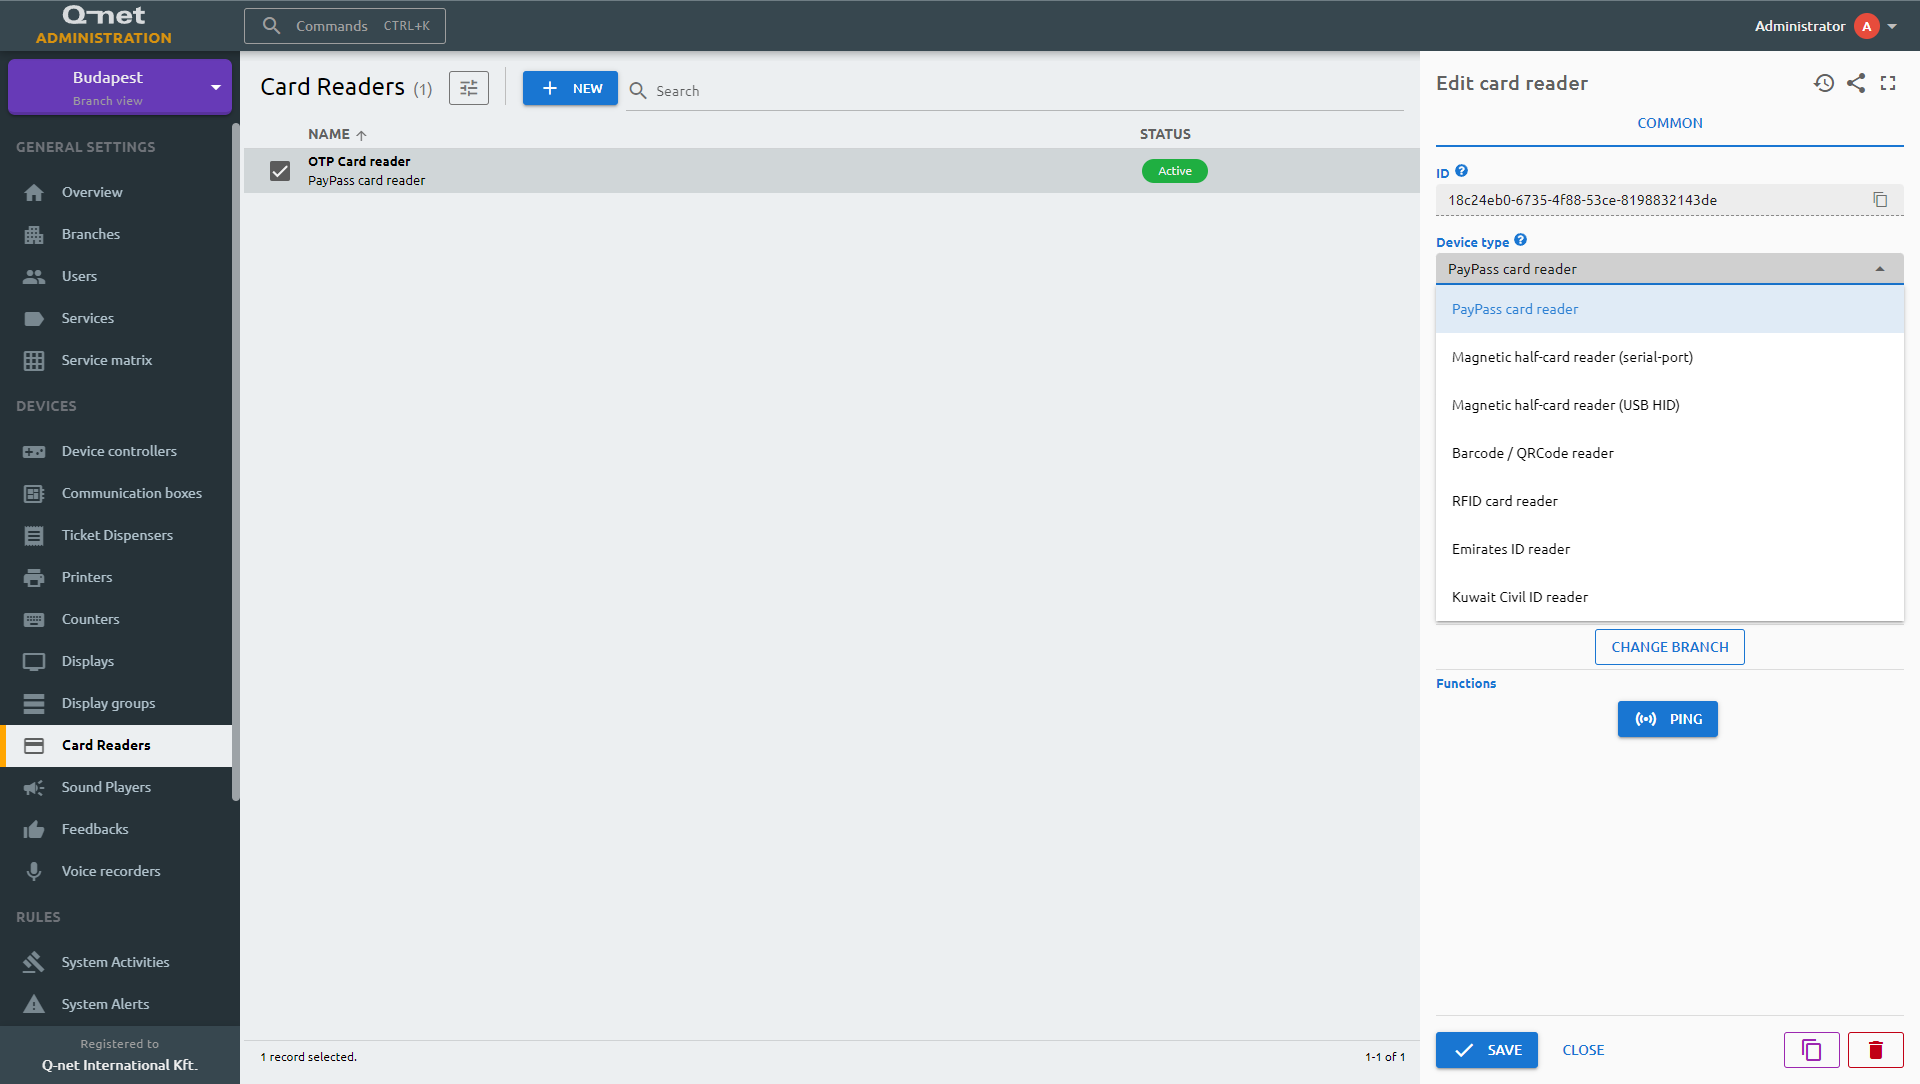
Task: Open Feedbacks in the sidebar
Action: (x=116, y=829)
